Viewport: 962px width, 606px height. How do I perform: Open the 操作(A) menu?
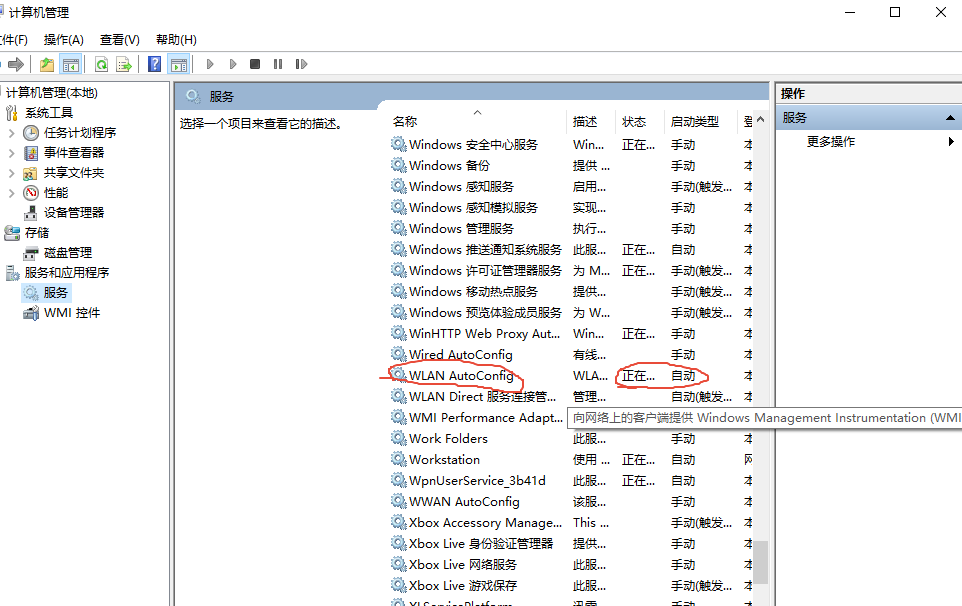(x=64, y=40)
